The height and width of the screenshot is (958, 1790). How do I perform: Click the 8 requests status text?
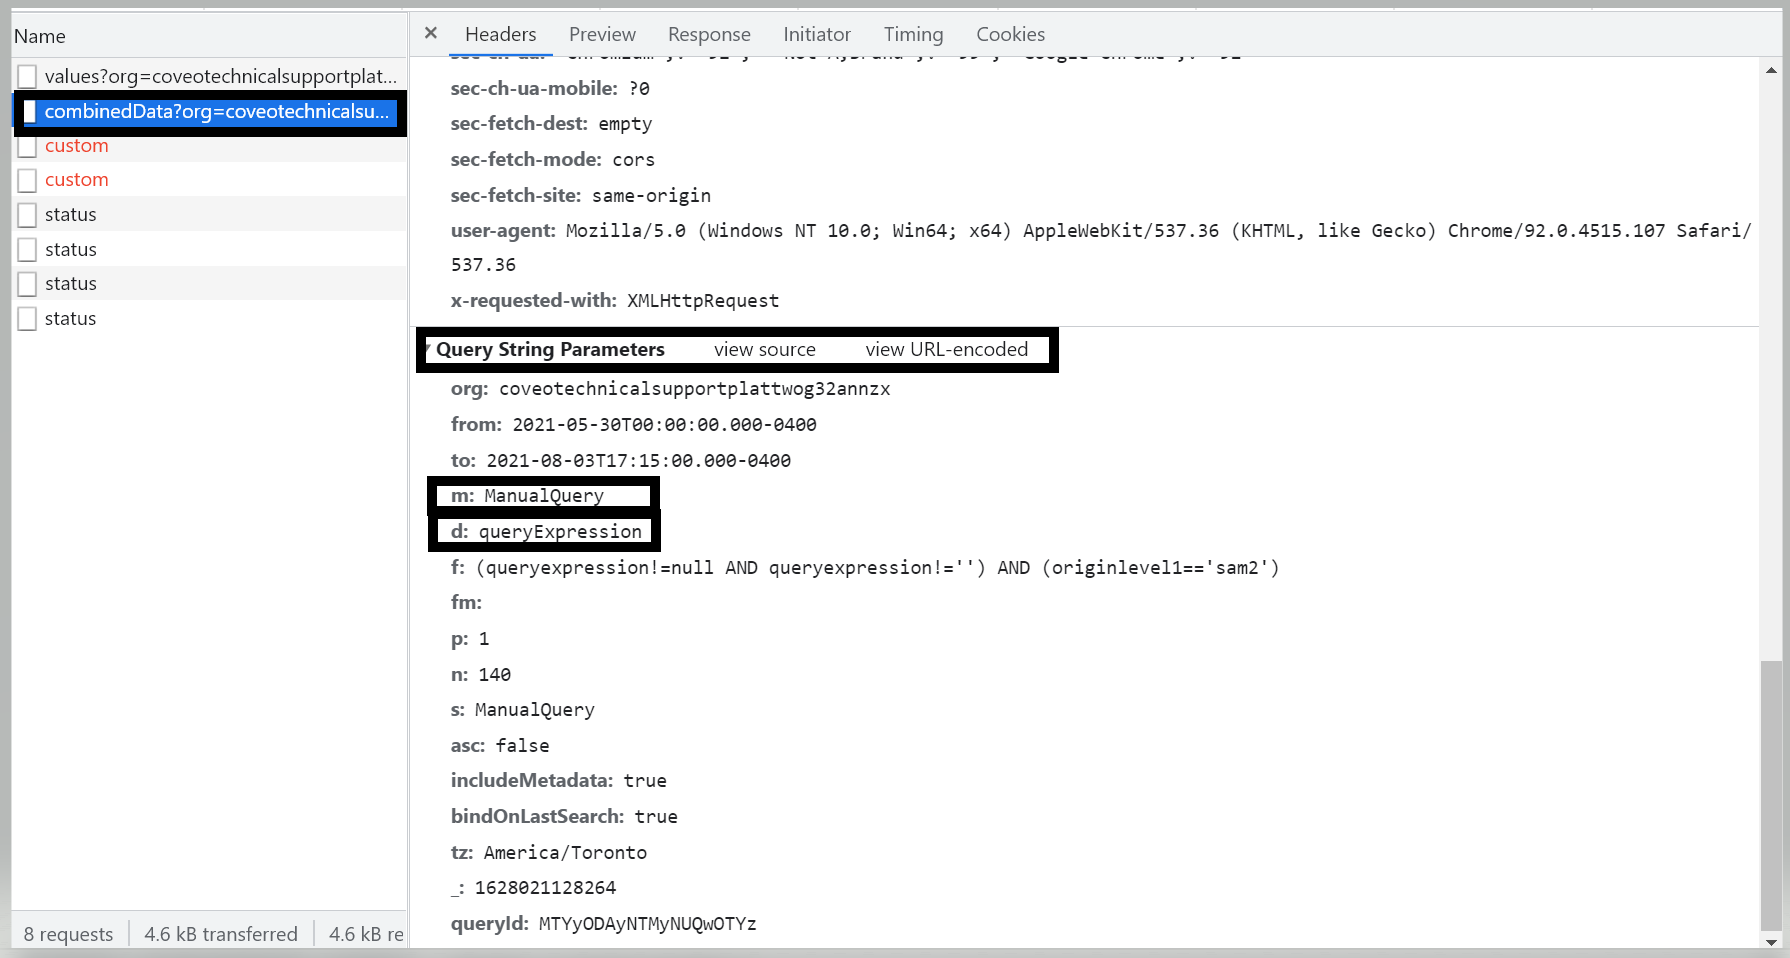tap(68, 934)
